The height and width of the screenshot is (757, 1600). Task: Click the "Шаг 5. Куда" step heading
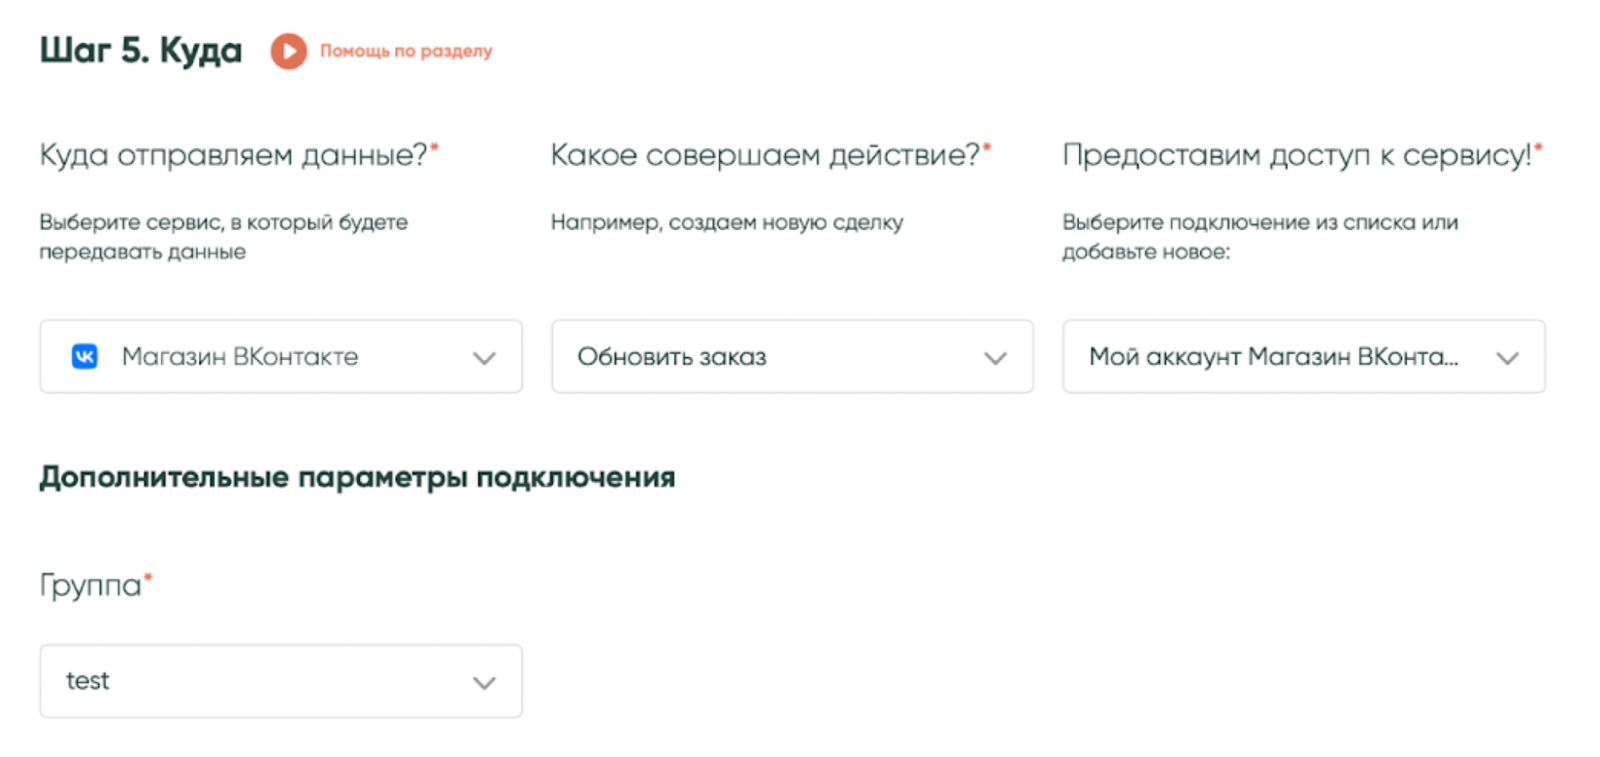click(141, 50)
